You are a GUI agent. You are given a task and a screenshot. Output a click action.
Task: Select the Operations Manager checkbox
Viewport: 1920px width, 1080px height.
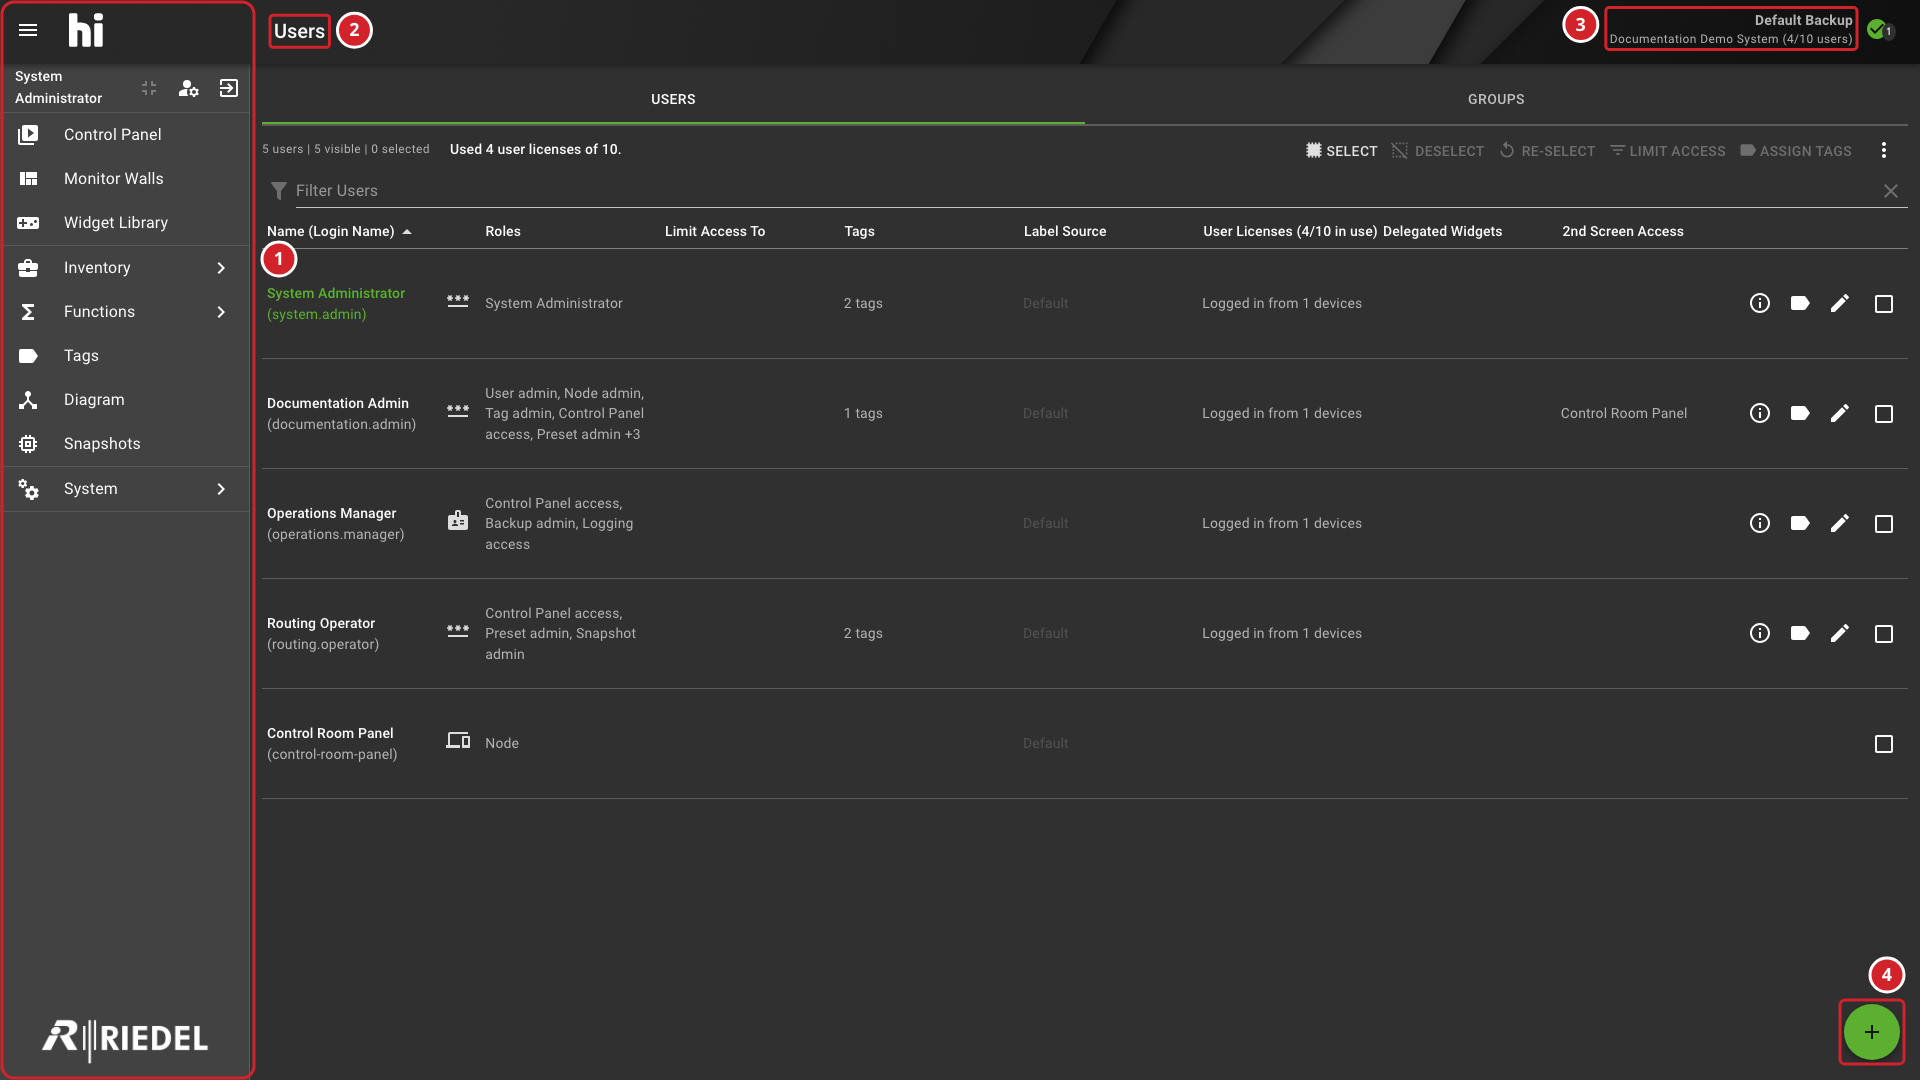pyautogui.click(x=1883, y=523)
